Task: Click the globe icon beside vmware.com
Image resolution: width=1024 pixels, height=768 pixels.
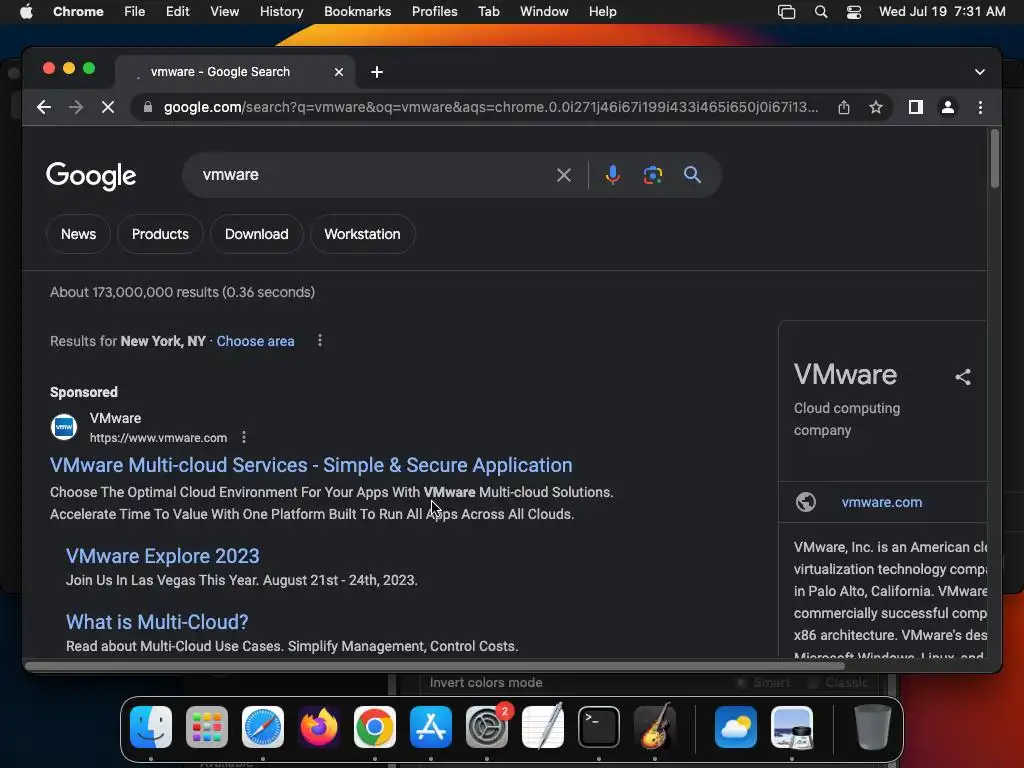Action: (x=806, y=502)
